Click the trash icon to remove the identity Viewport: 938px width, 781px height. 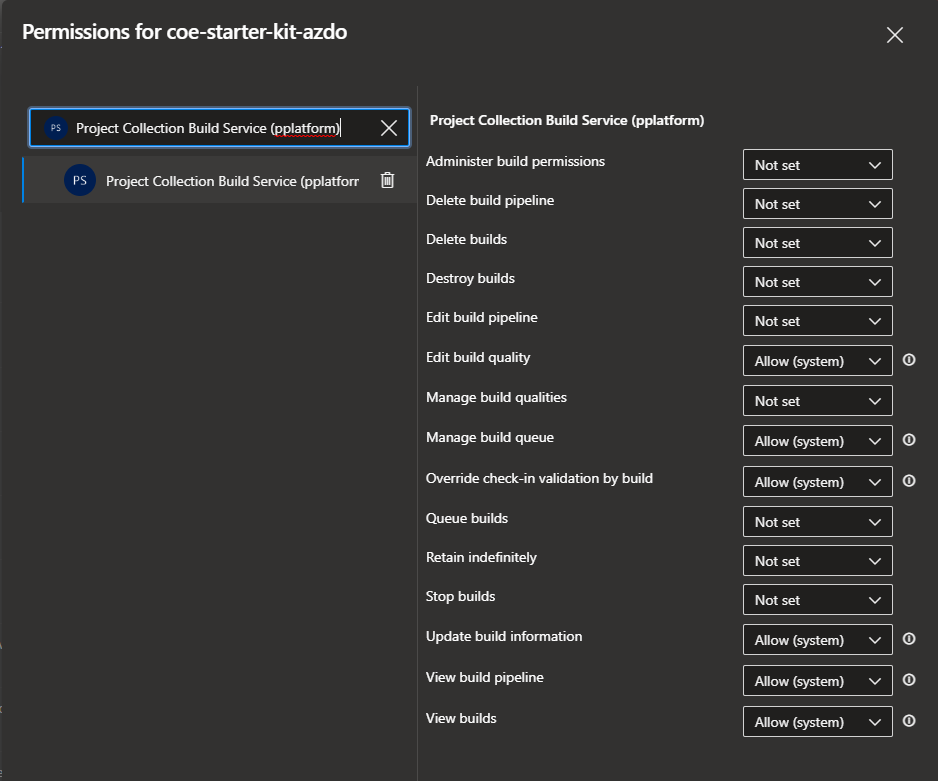[388, 179]
